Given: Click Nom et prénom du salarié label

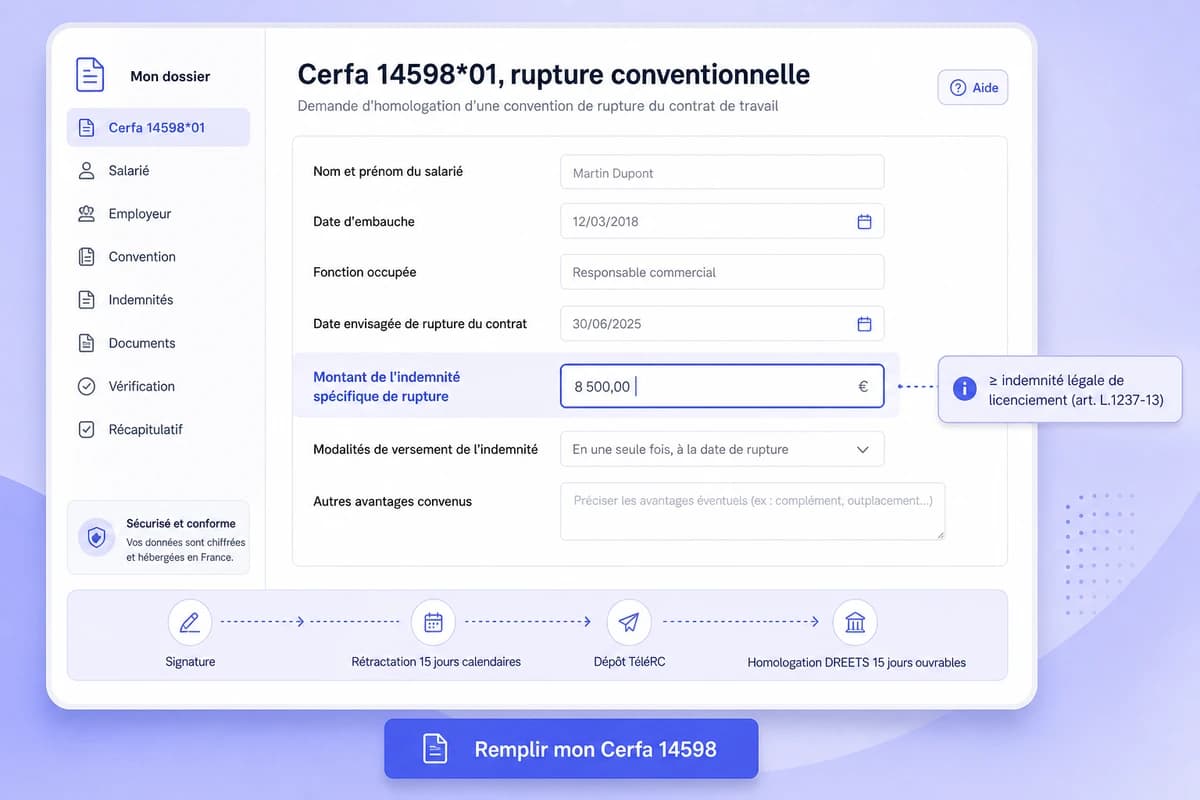Looking at the screenshot, I should 388,172.
